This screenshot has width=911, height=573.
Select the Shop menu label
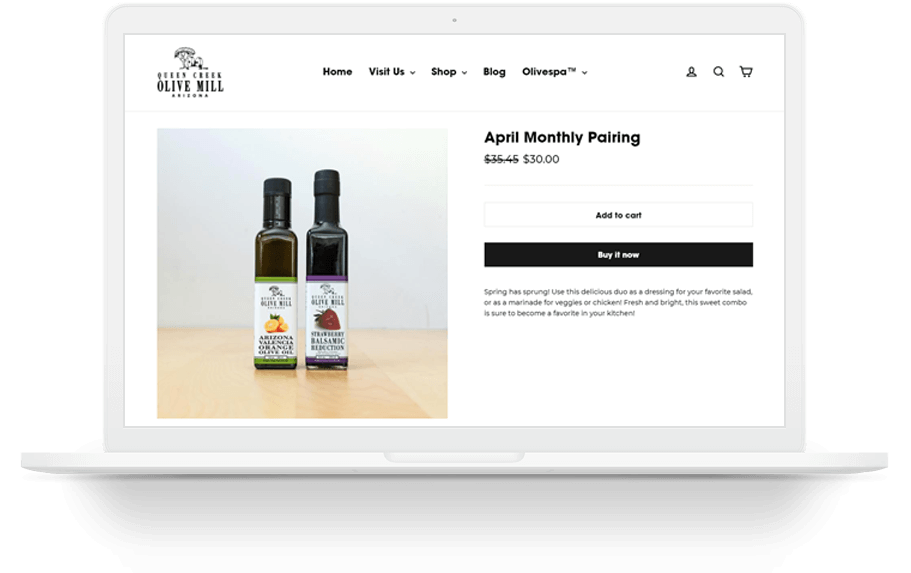tap(443, 71)
